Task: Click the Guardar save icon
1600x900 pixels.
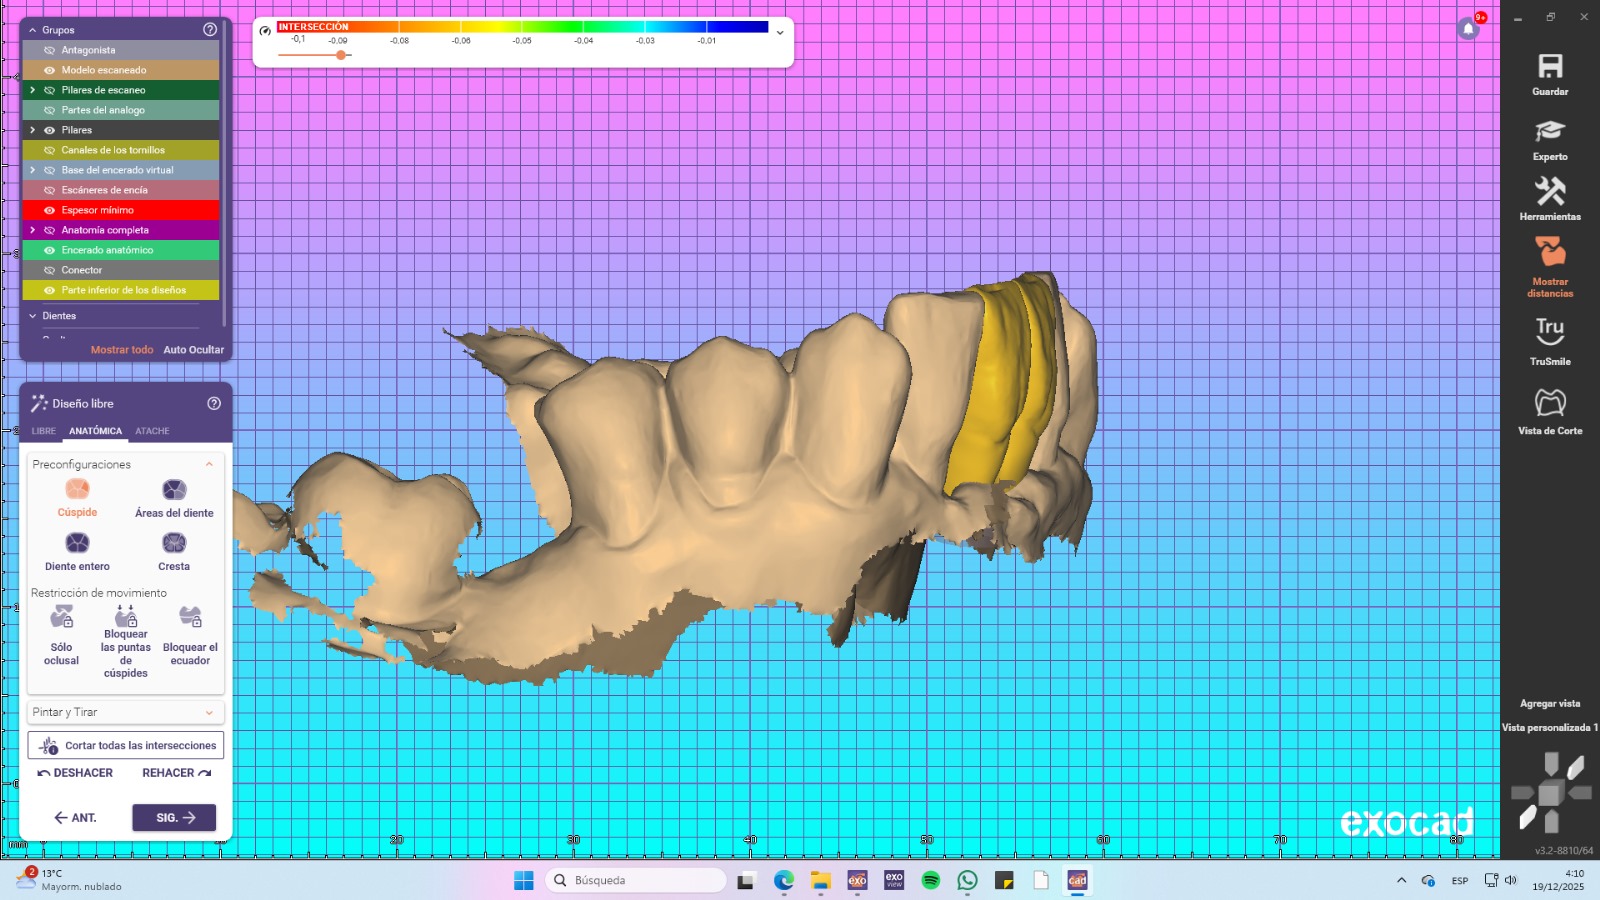Action: coord(1549,67)
